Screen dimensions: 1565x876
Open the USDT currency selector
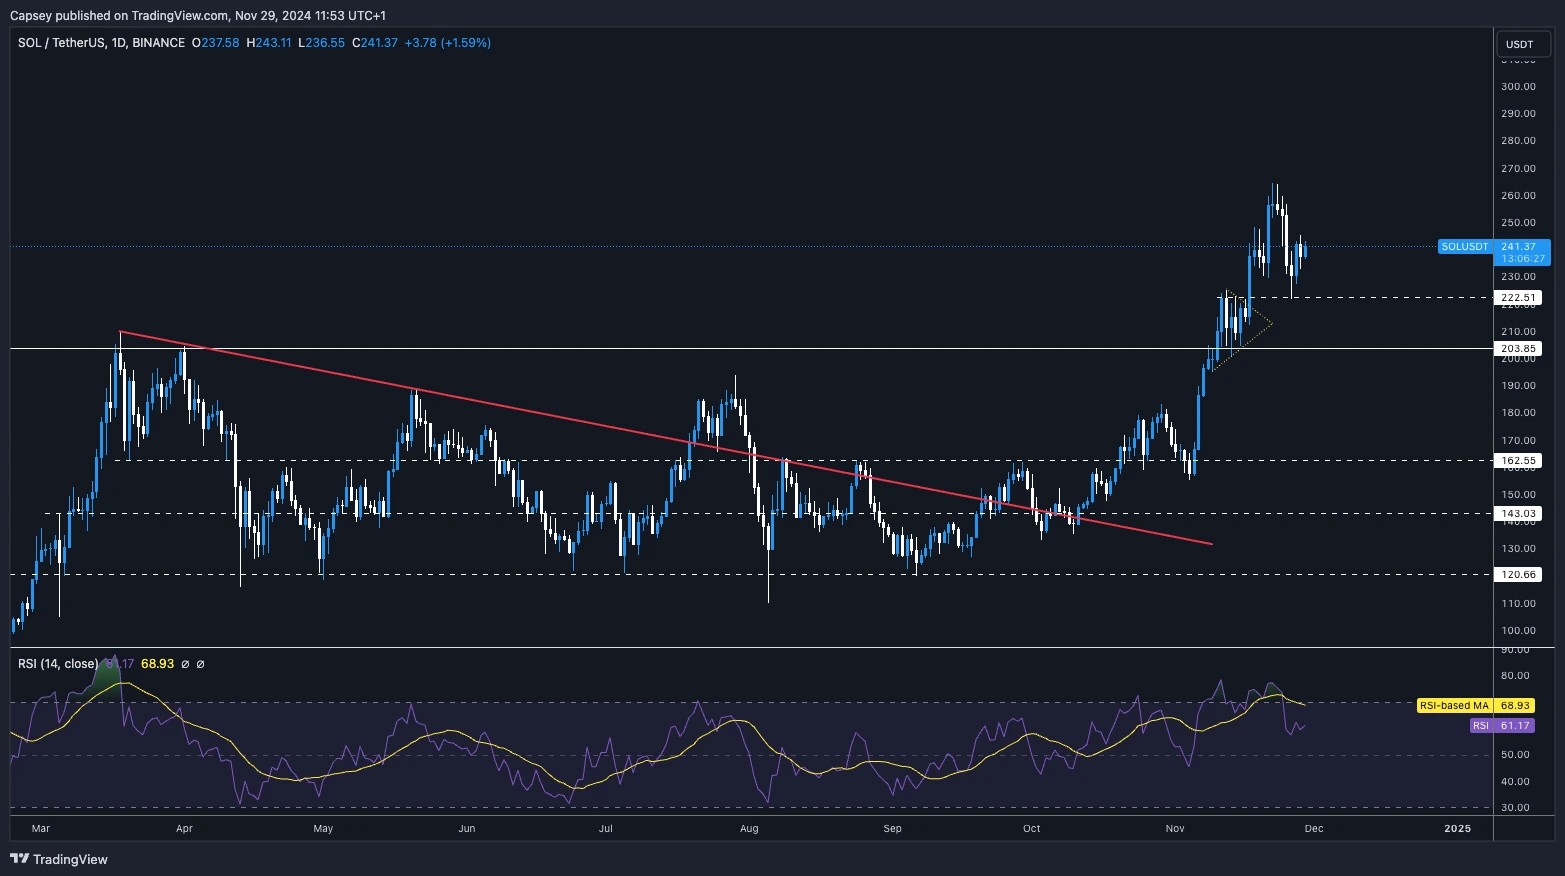click(1519, 44)
